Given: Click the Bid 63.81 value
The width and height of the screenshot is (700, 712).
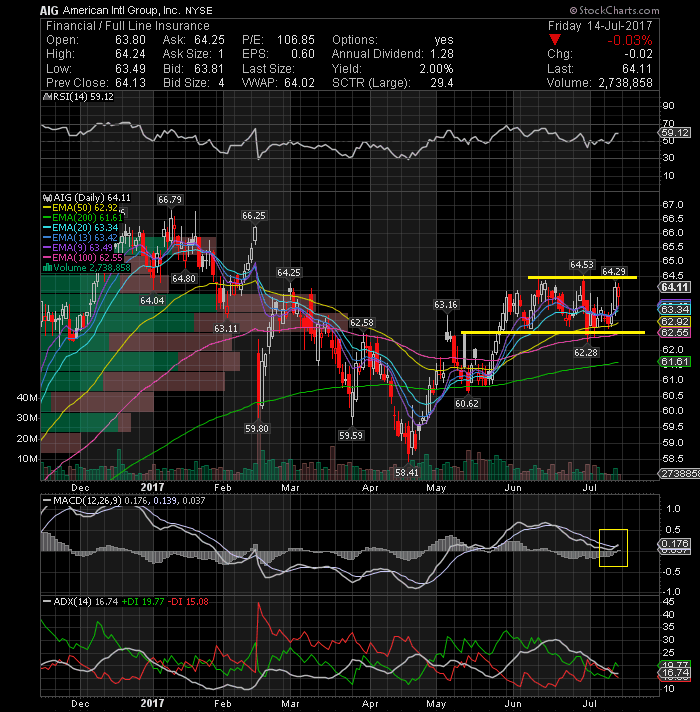Looking at the screenshot, I should coord(209,69).
